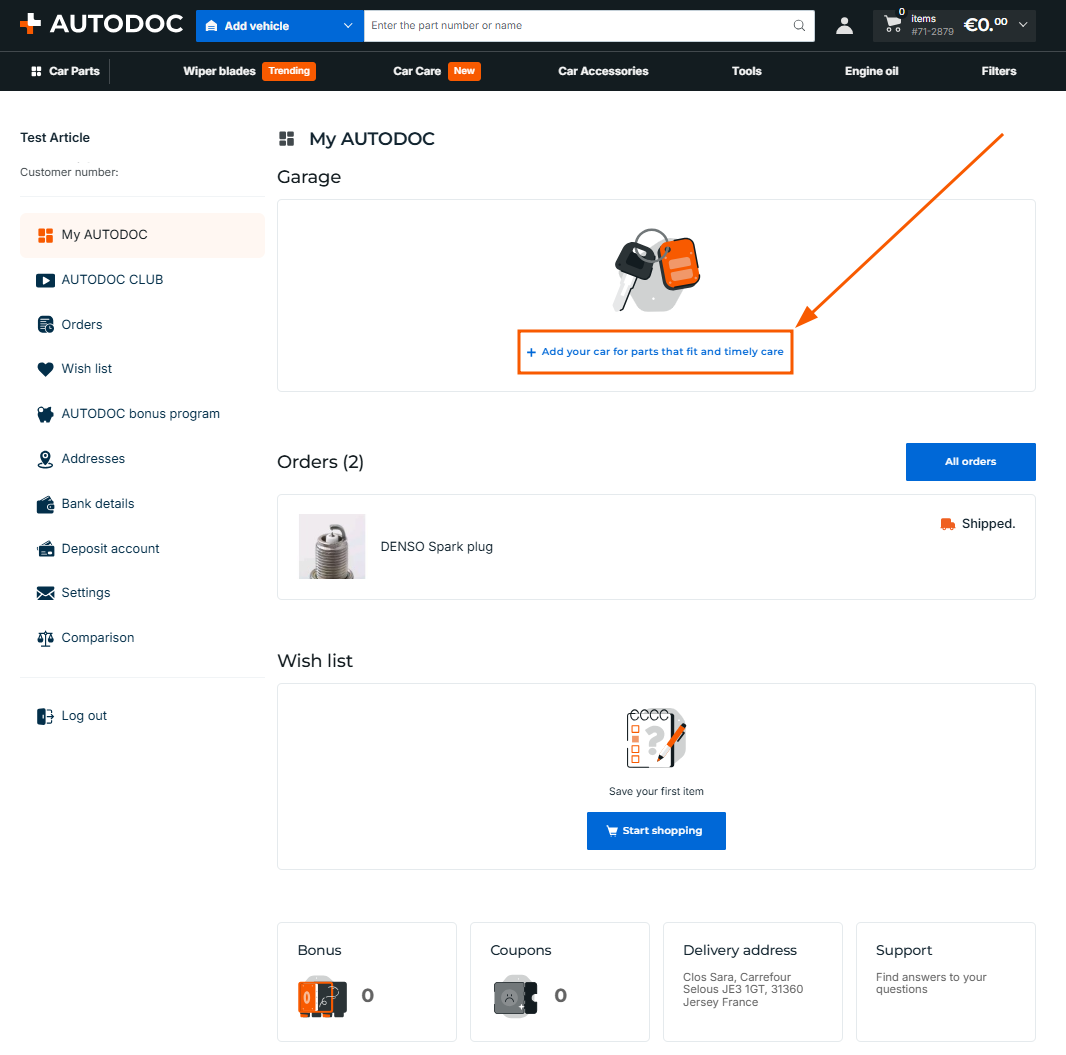Open the Wiper blades menu item
Screen dimensions: 1066x1055
coord(219,71)
